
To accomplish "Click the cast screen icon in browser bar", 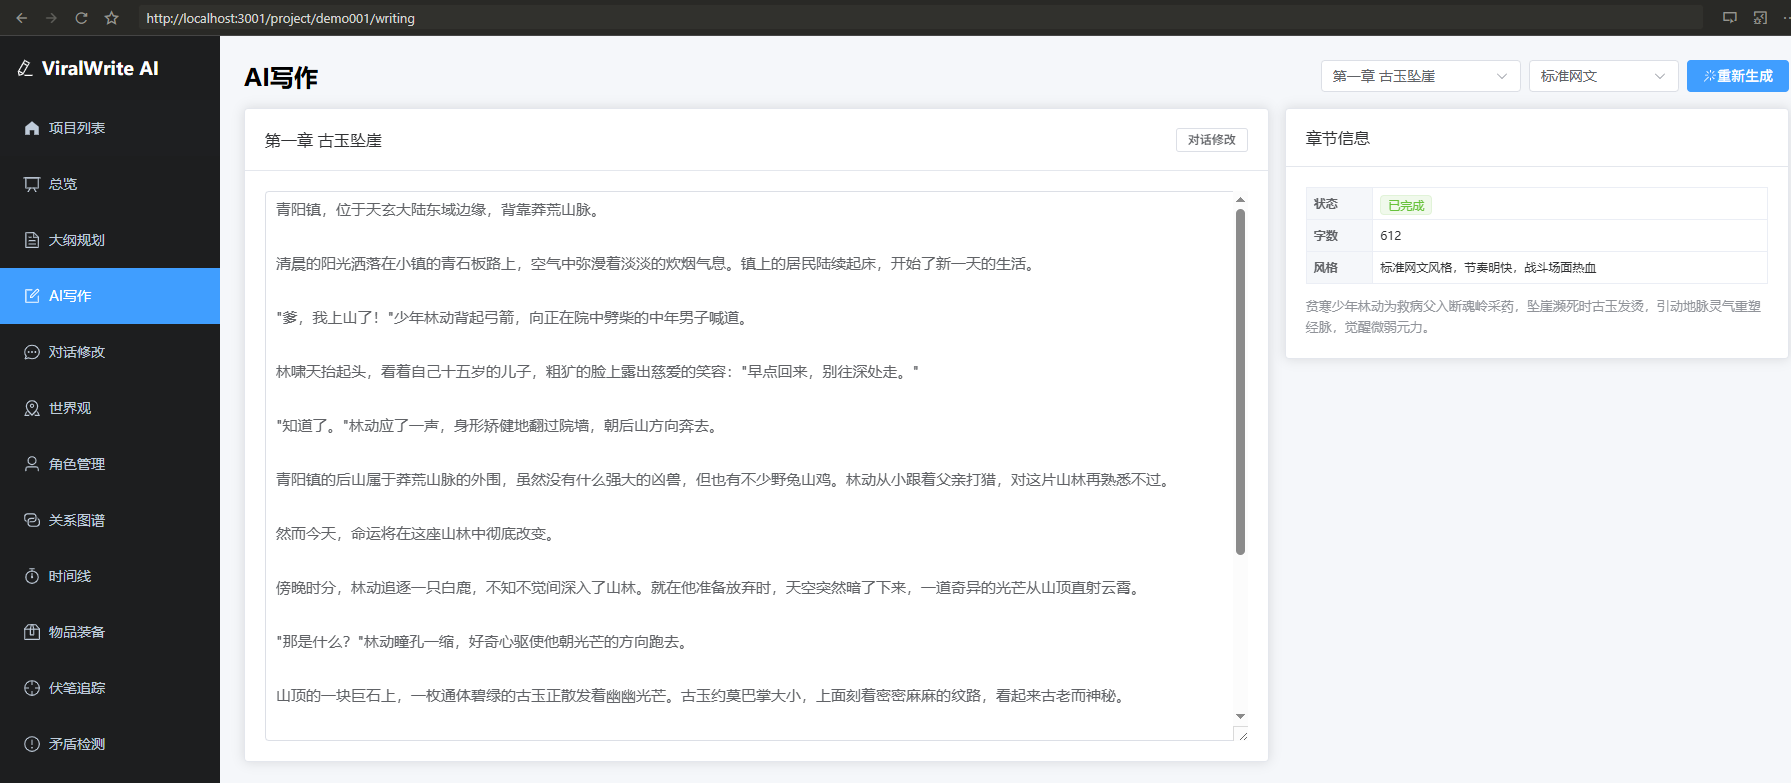I will coord(1730,18).
